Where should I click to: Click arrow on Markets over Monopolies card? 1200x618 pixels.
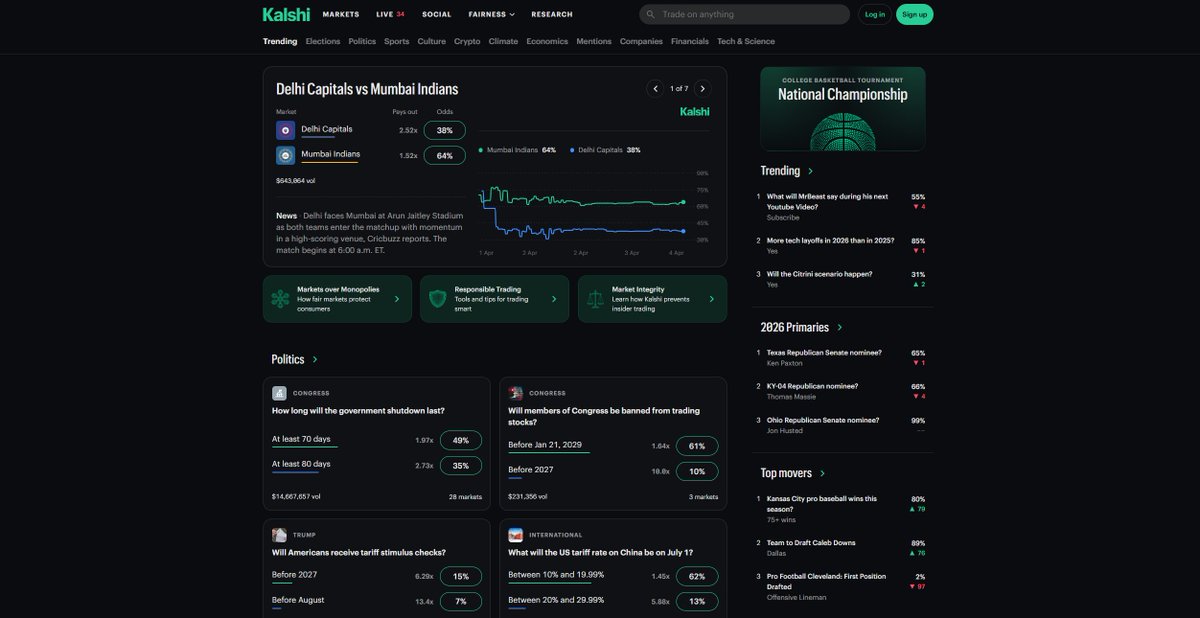tap(396, 299)
